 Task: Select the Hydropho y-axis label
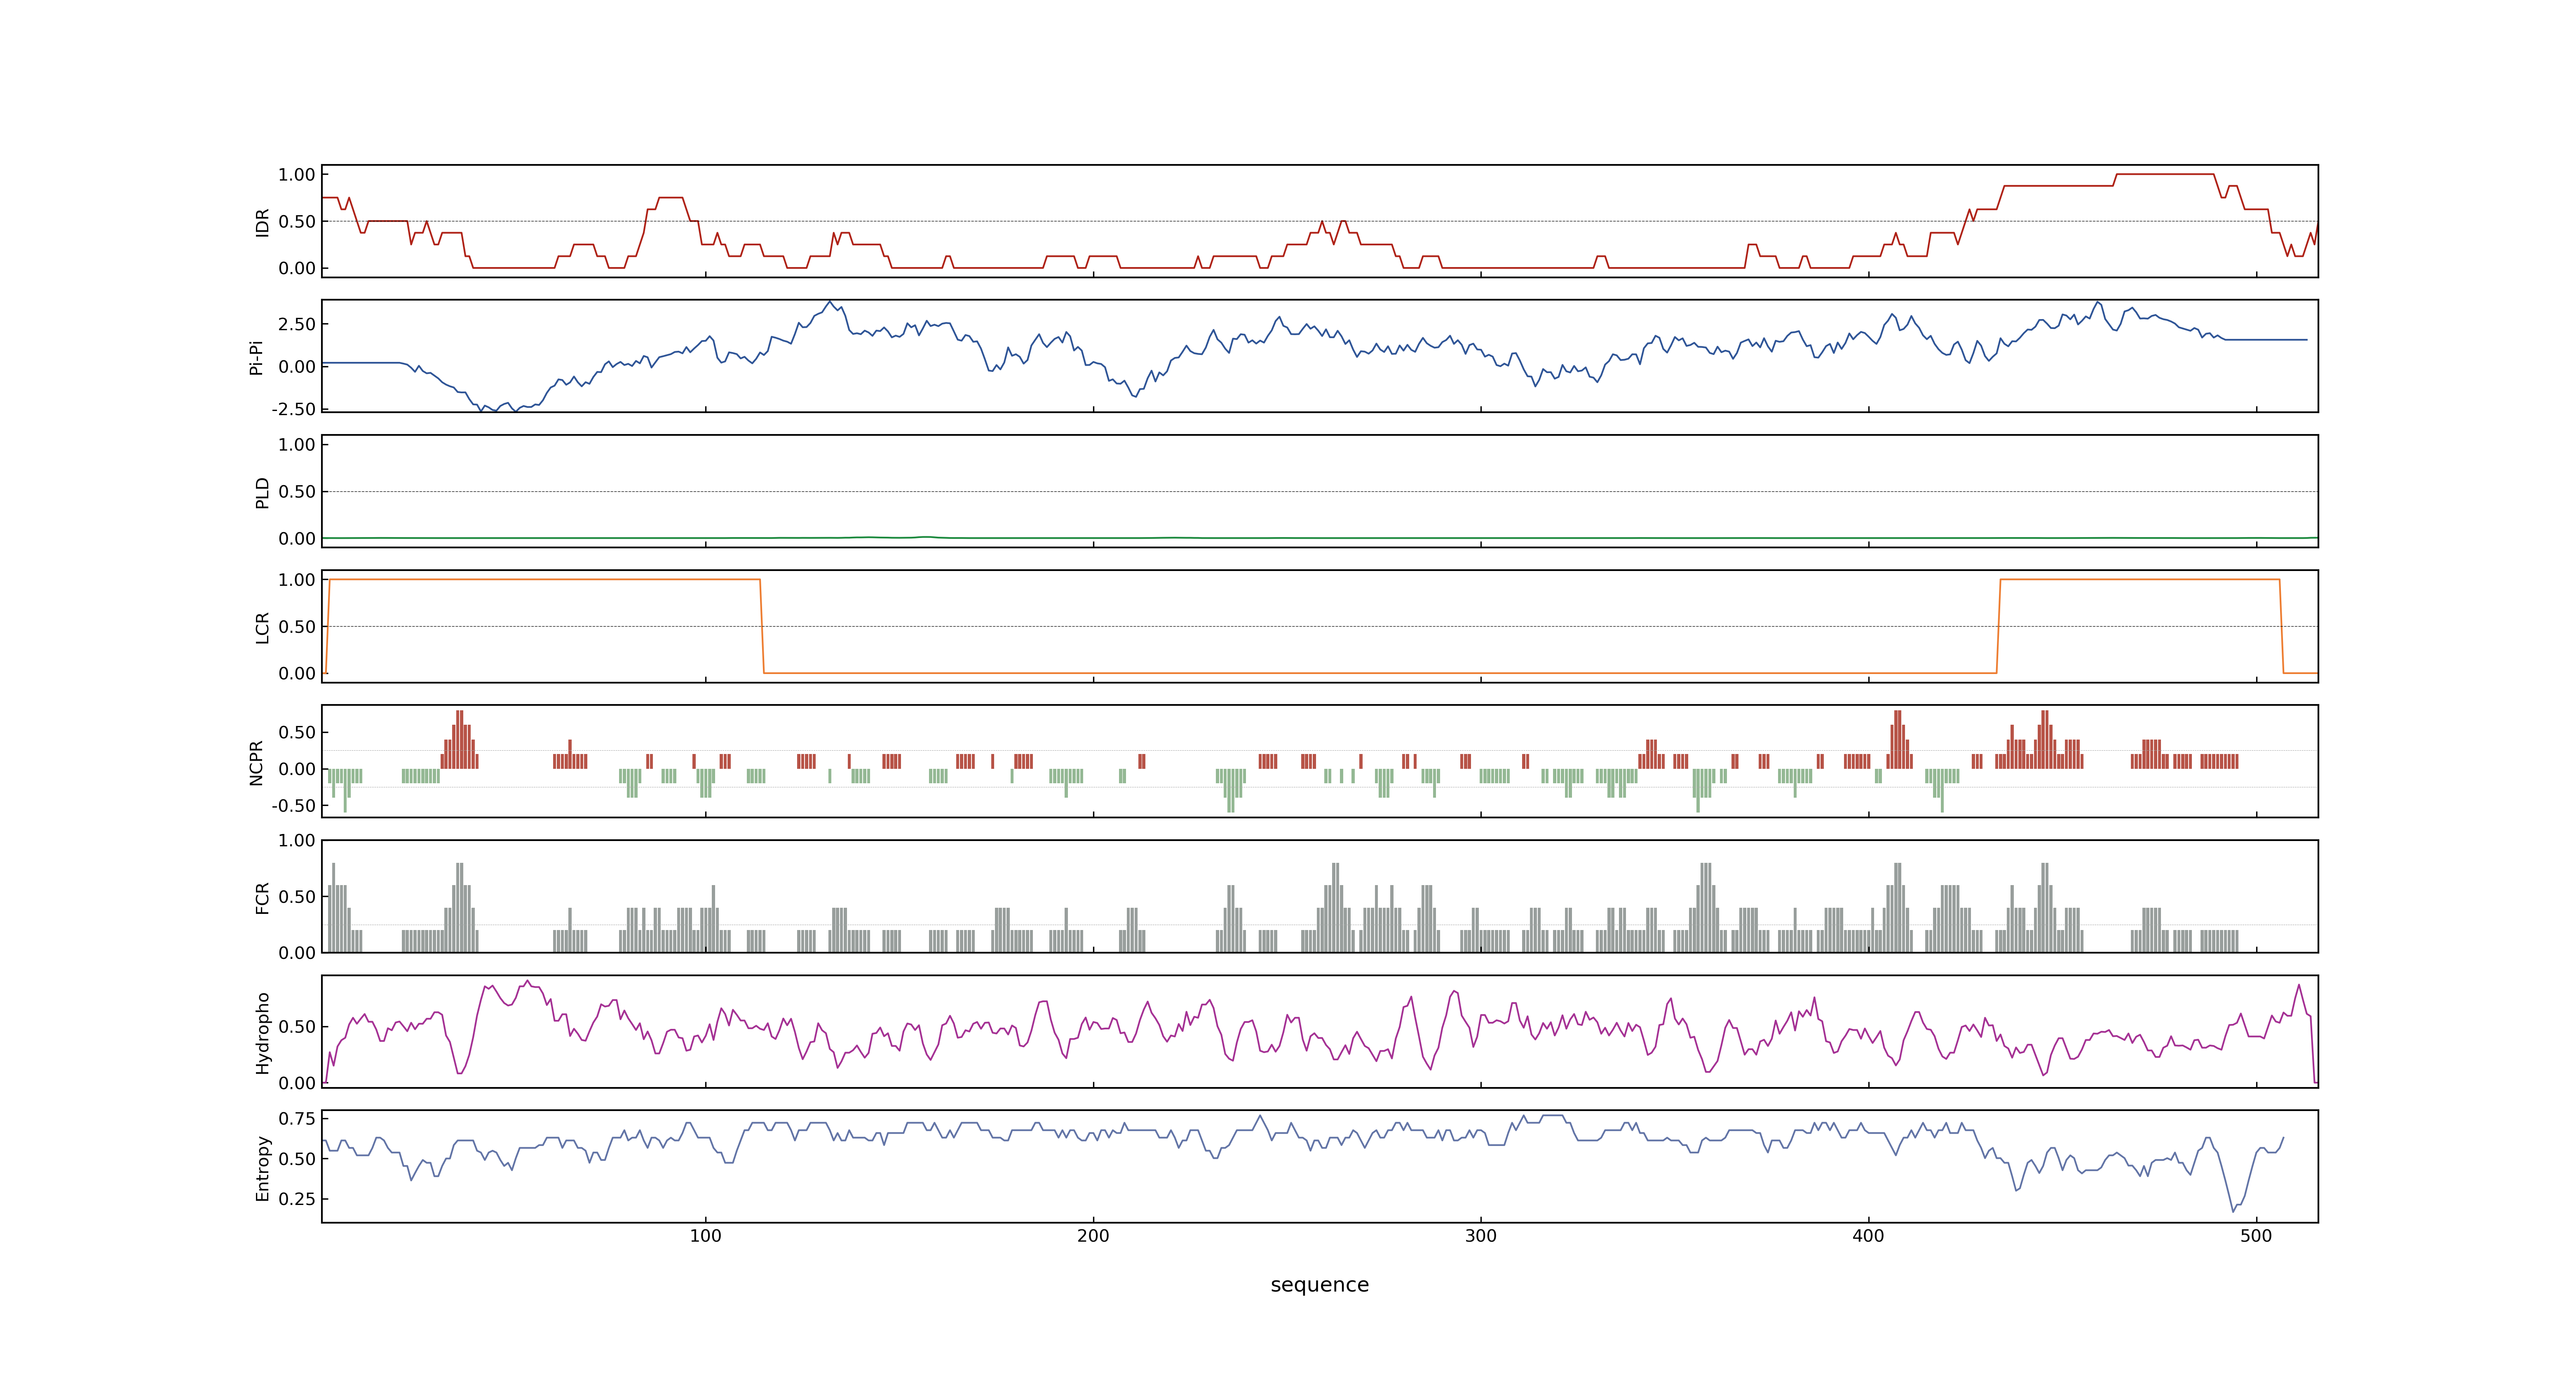pos(262,1033)
